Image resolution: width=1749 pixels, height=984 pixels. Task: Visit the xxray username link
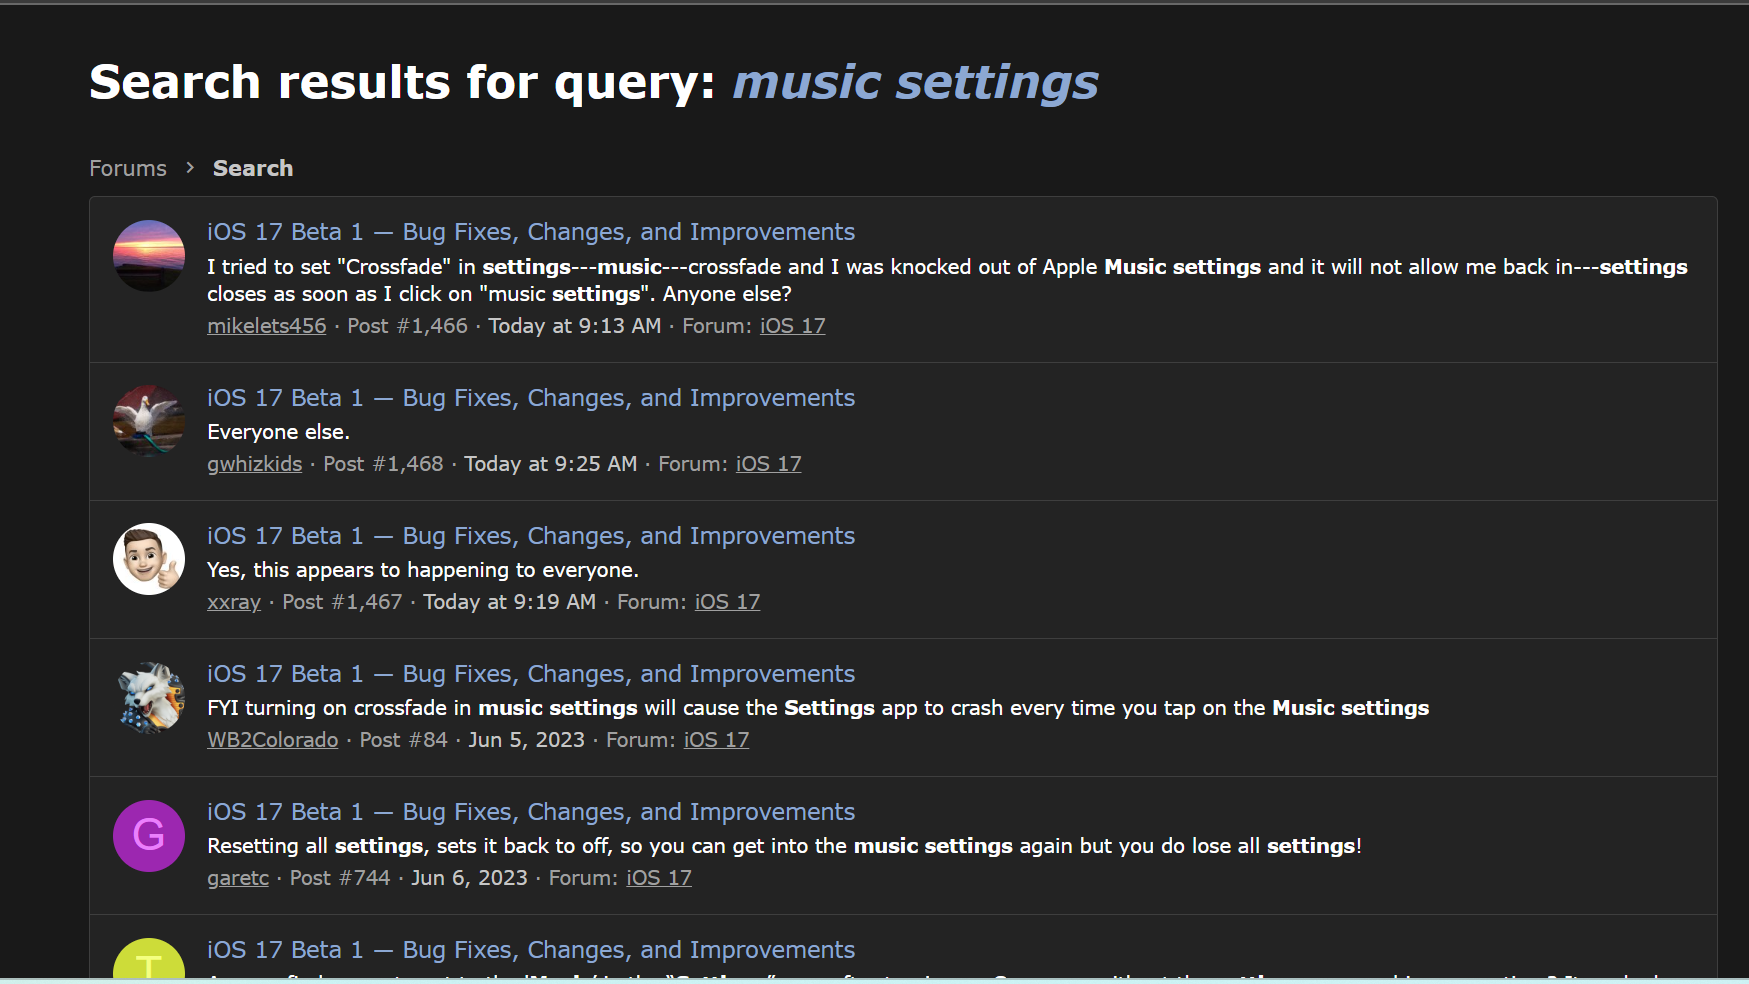(x=234, y=602)
